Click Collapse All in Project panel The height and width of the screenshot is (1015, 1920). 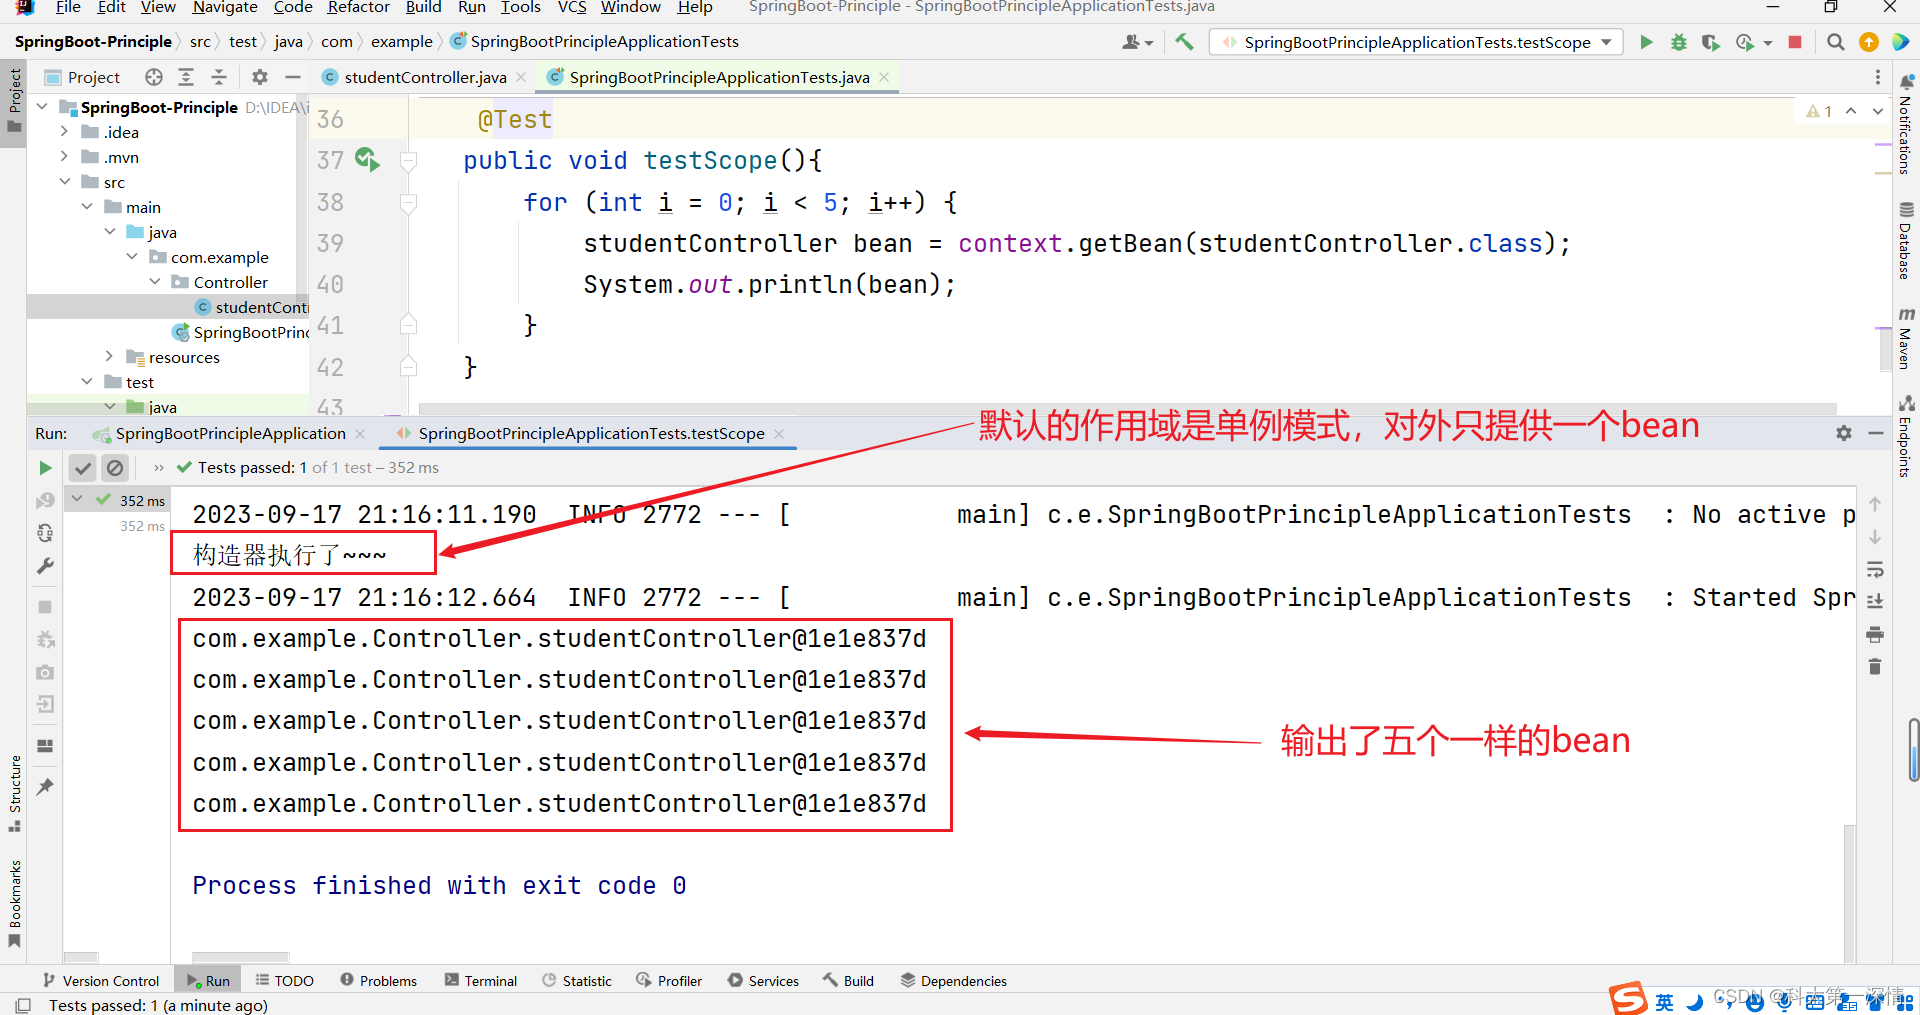click(219, 77)
